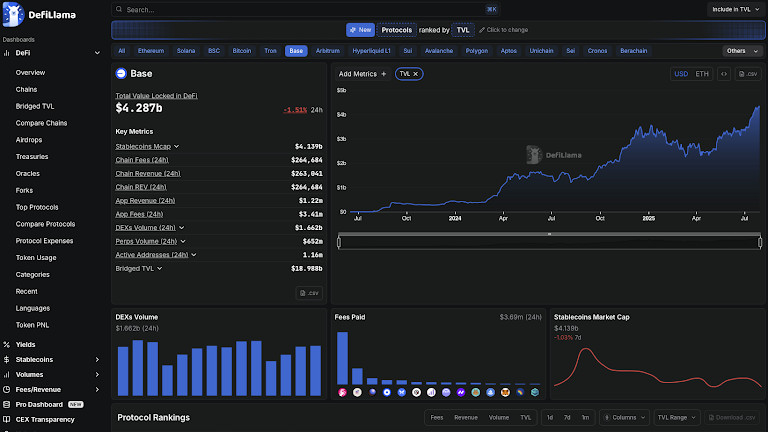The width and height of the screenshot is (768, 432).
Task: Click the Base chain logo icon
Action: tap(121, 73)
